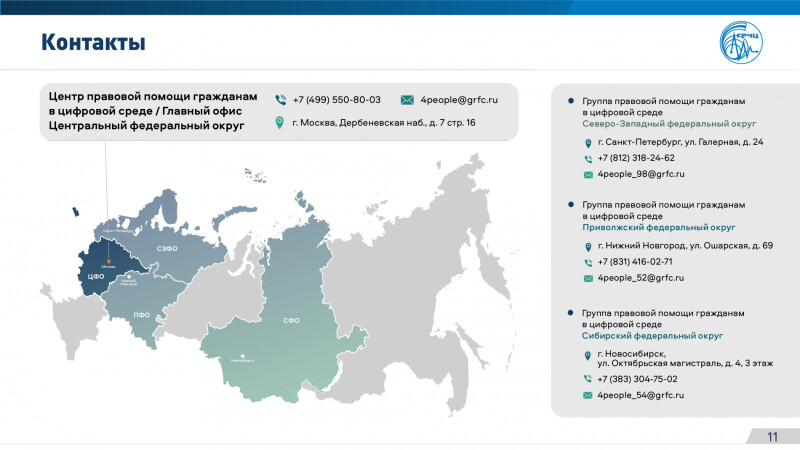800x450 pixels.
Task: Click the location pin beside the Moscow address
Action: 281,123
